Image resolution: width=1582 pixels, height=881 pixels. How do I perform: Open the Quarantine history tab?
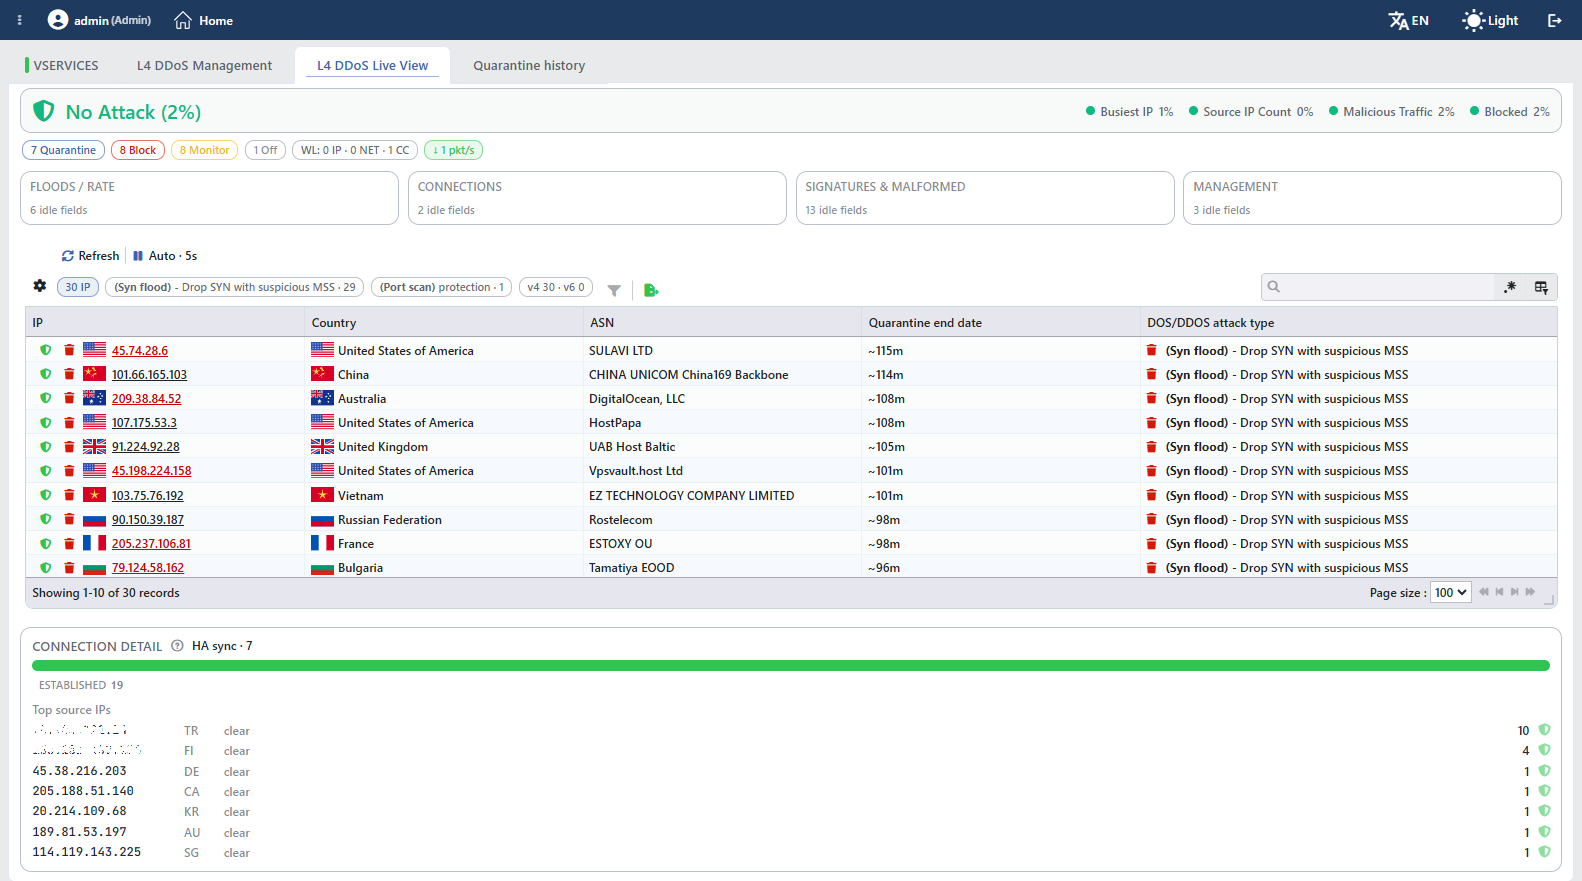tap(529, 65)
